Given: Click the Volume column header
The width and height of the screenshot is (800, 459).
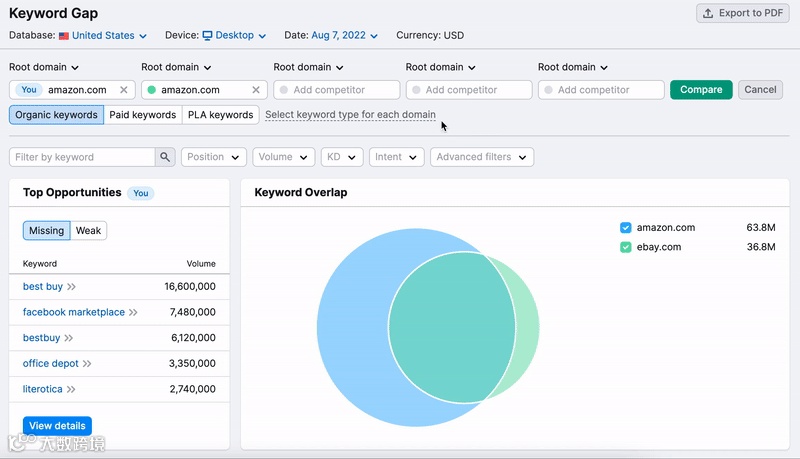Looking at the screenshot, I should [201, 264].
